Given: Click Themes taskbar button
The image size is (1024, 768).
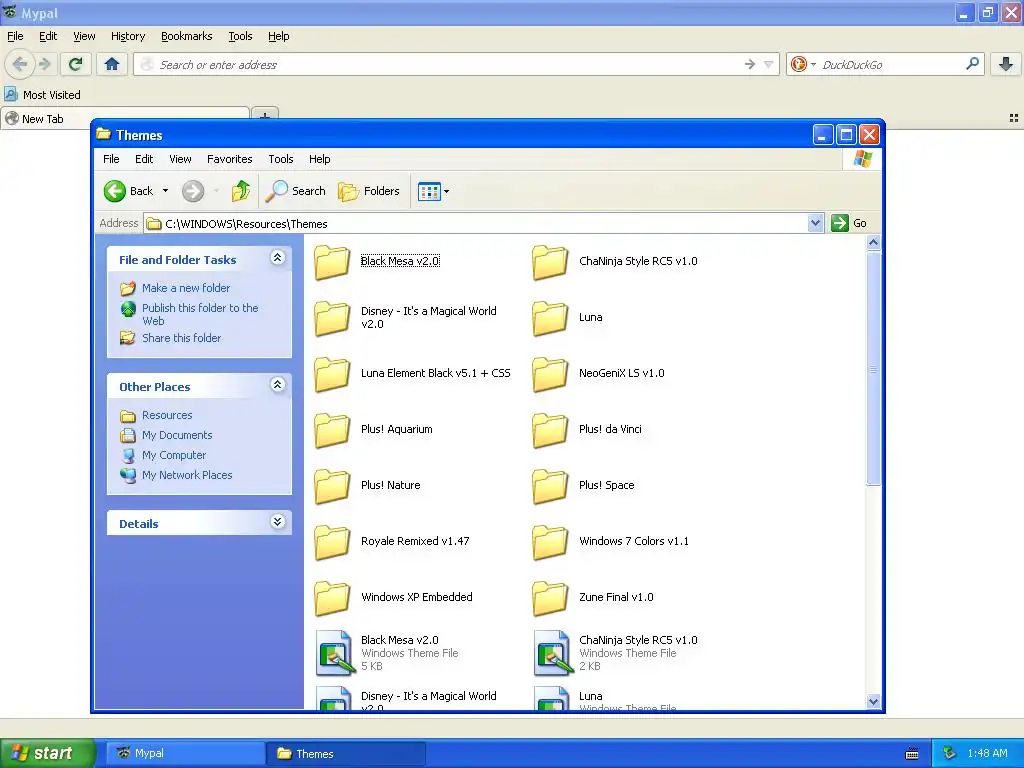Looking at the screenshot, I should pos(346,753).
